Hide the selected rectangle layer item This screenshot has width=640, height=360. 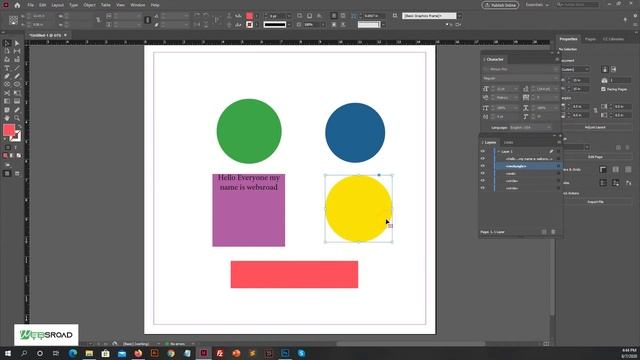(482, 166)
